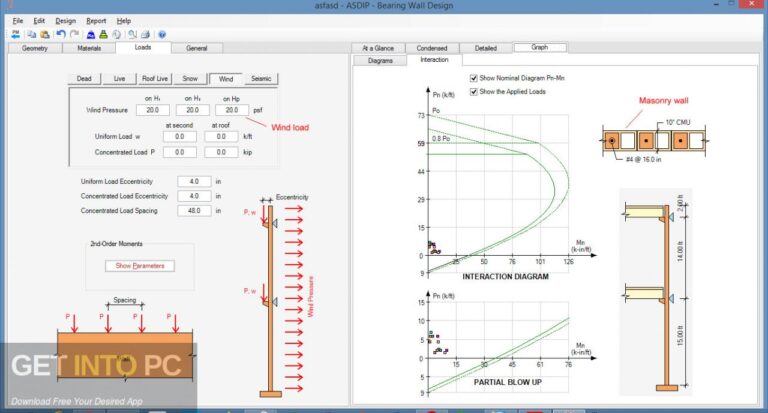Click the 2nd-Order Moments group label
This screenshot has height=413, width=768.
point(117,243)
